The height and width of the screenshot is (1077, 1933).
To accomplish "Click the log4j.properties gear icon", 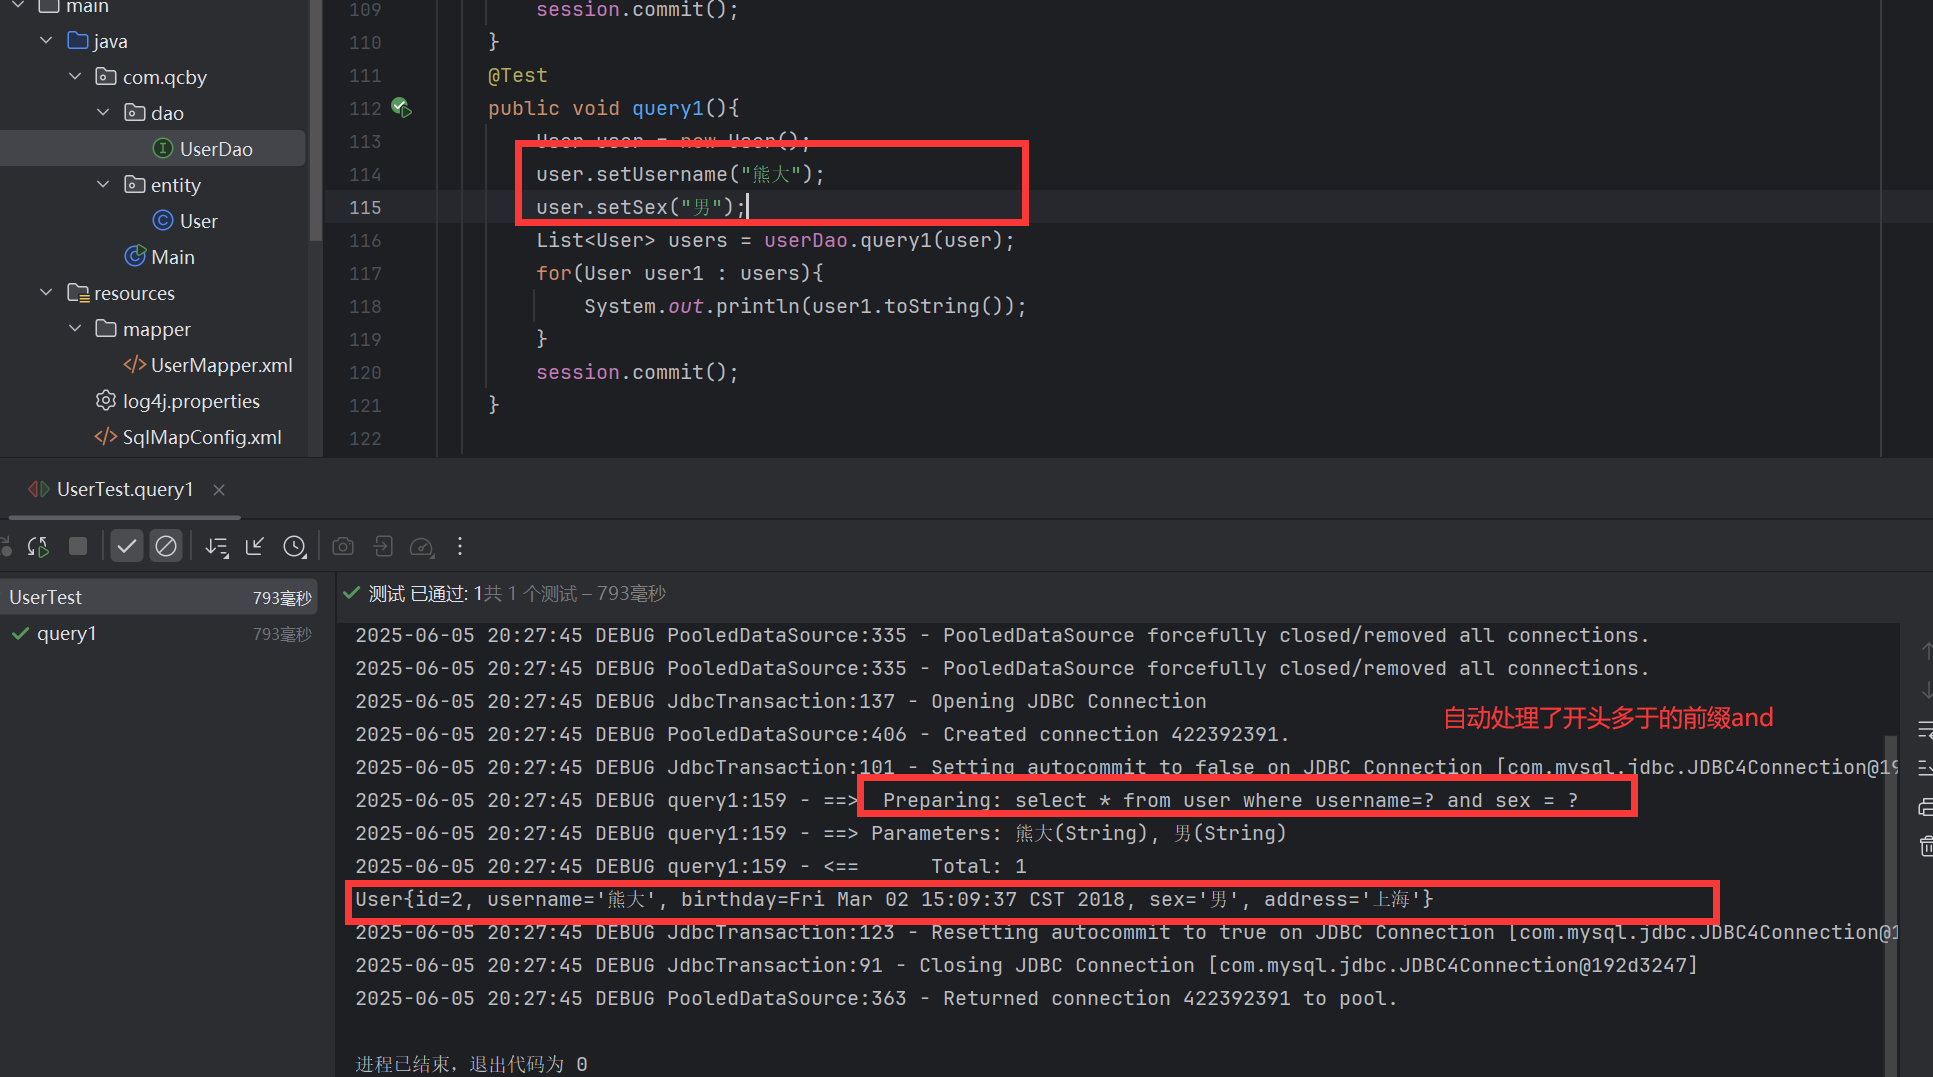I will click(106, 400).
